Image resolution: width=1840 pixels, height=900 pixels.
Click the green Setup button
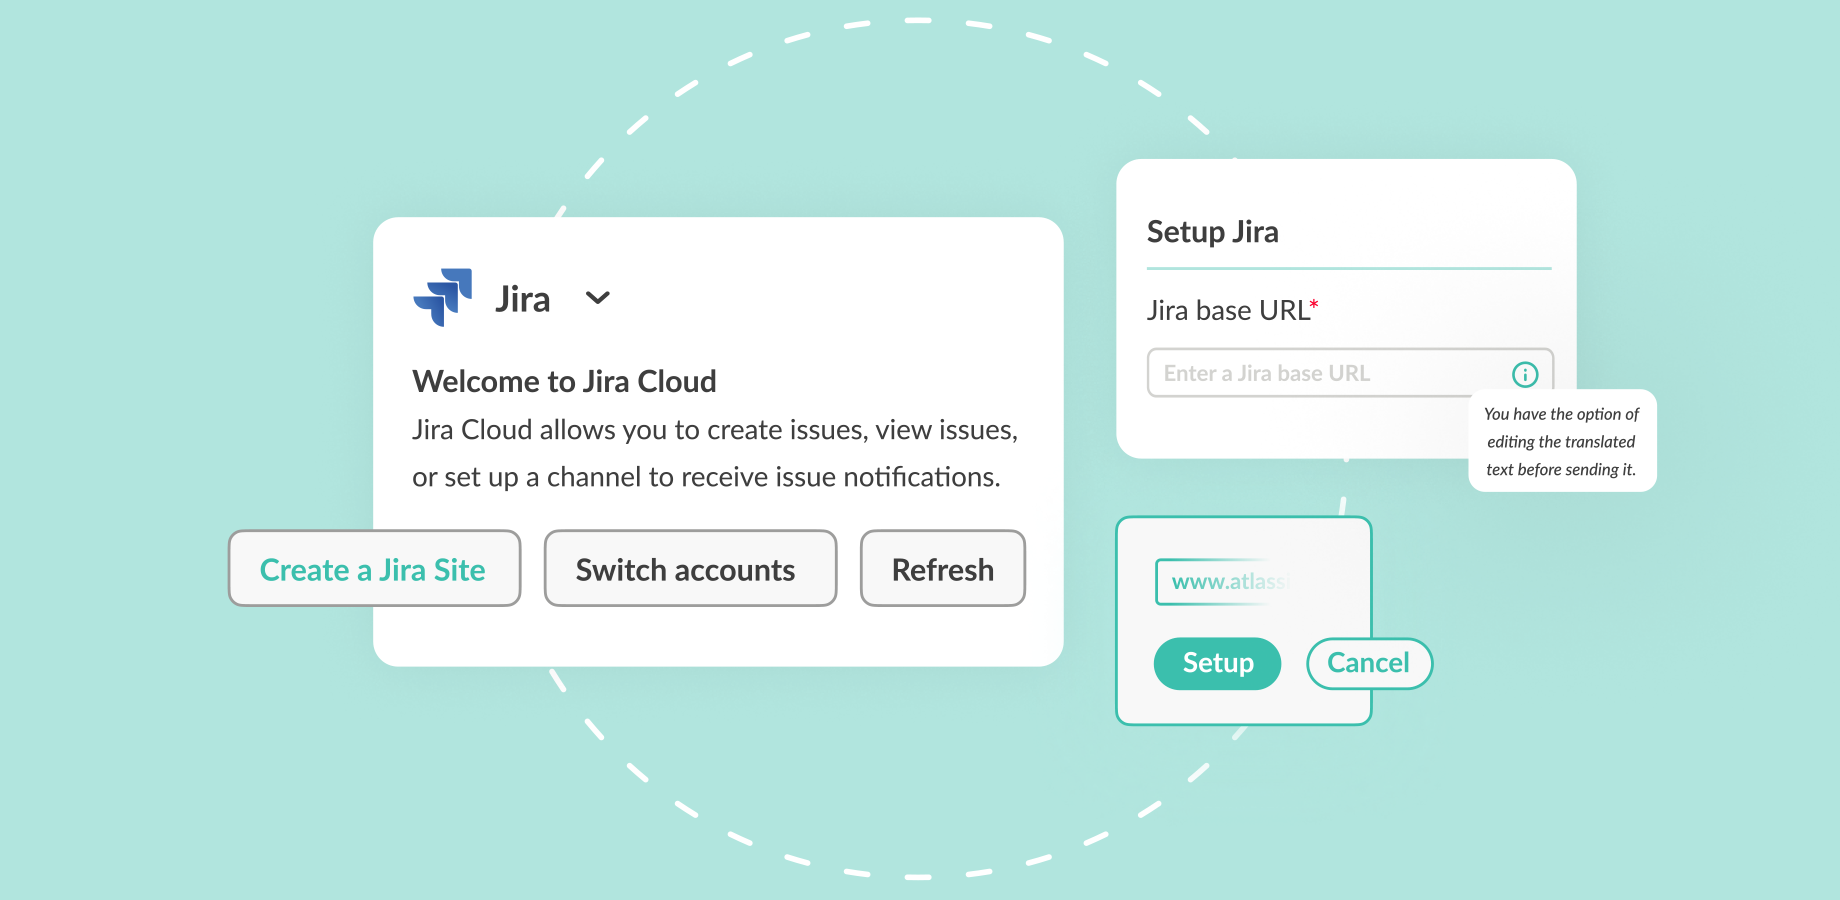[1217, 663]
